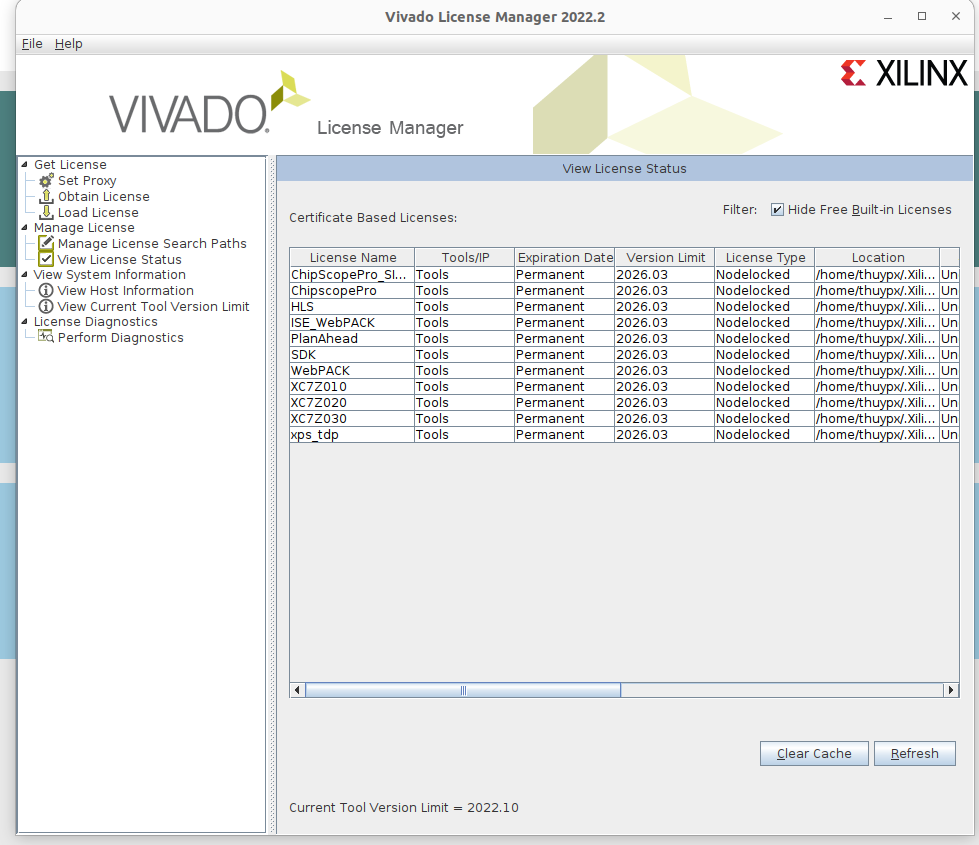
Task: Select Obtain License in the tree
Action: click(x=104, y=197)
